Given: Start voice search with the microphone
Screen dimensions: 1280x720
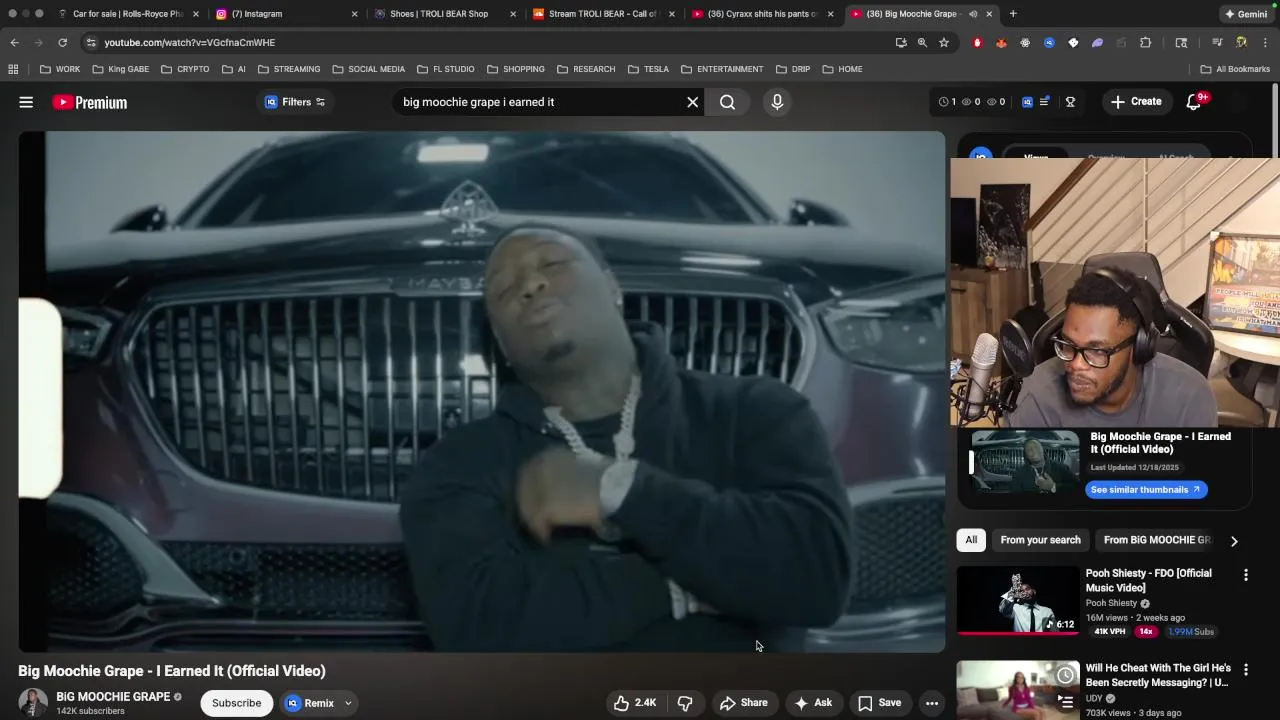Looking at the screenshot, I should pos(777,102).
